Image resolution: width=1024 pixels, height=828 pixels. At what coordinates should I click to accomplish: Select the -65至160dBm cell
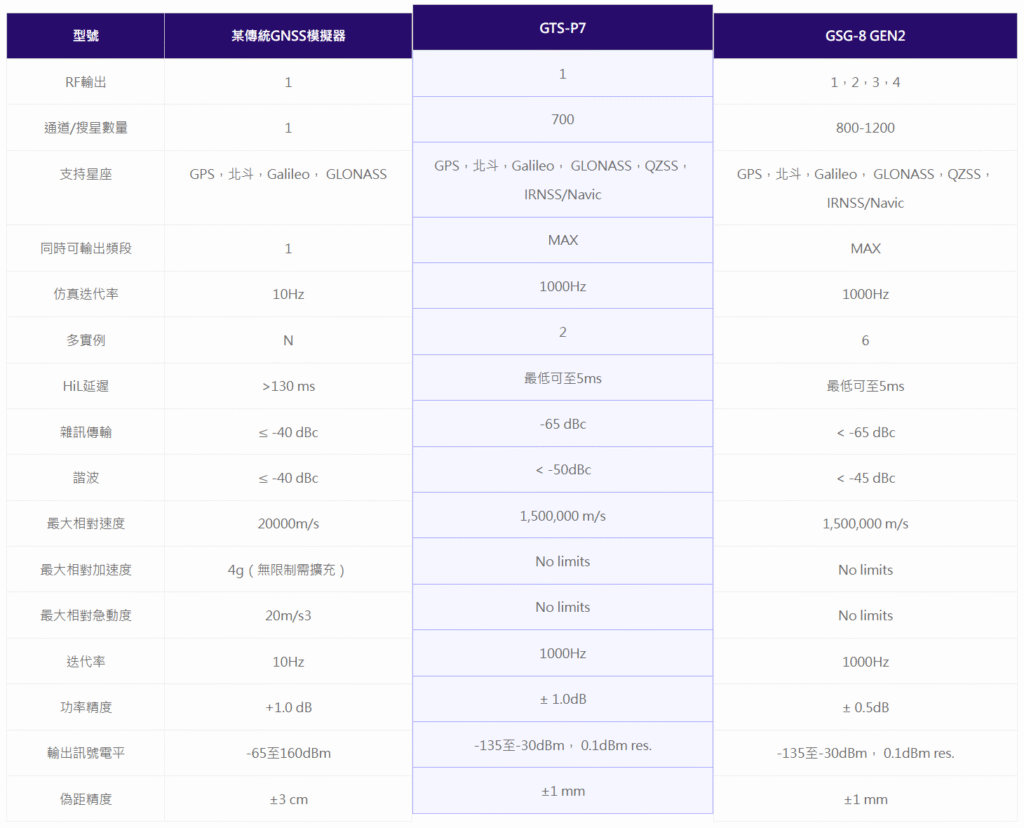pos(288,753)
